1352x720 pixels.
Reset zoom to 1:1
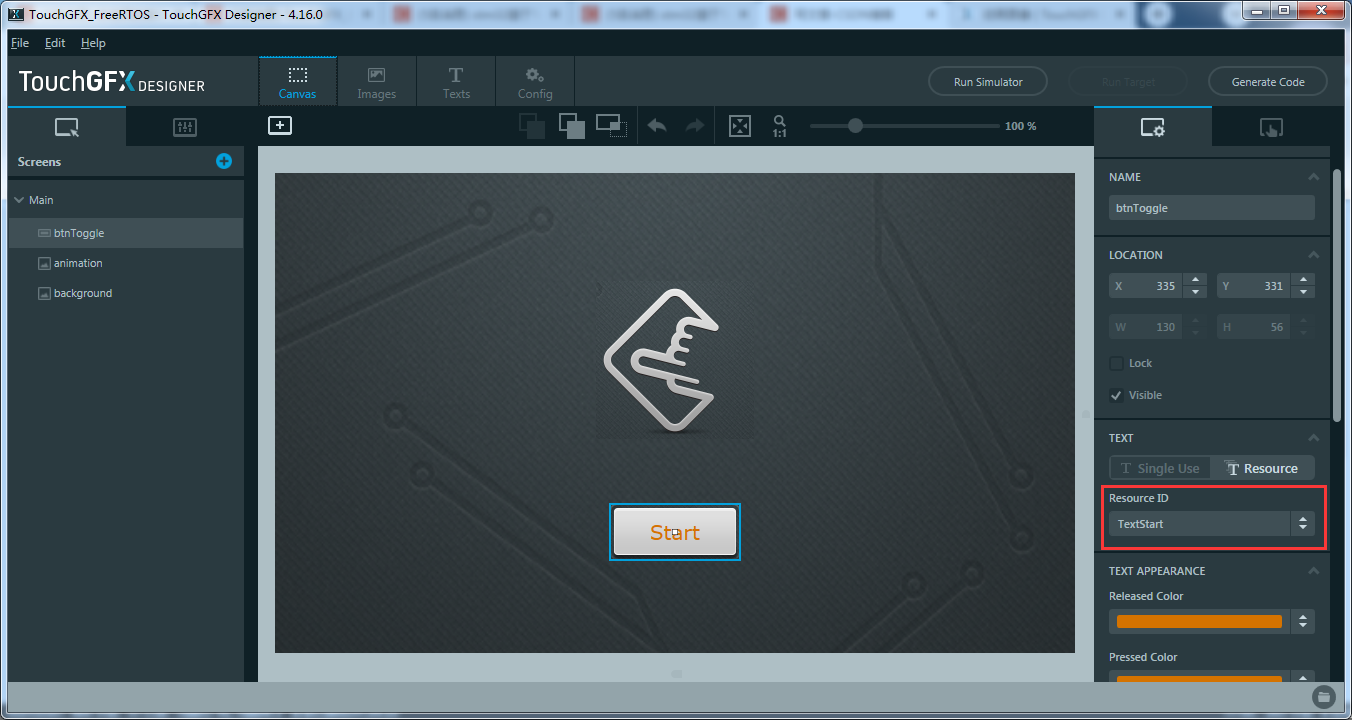pyautogui.click(x=779, y=126)
